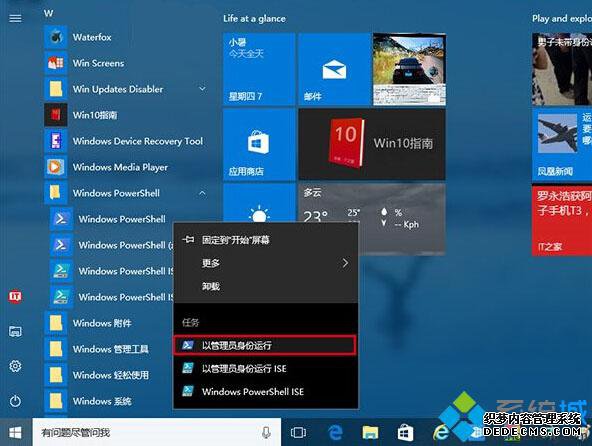This screenshot has width=592, height=446.
Task: Open the Windows Media Player icon
Action: click(56, 167)
